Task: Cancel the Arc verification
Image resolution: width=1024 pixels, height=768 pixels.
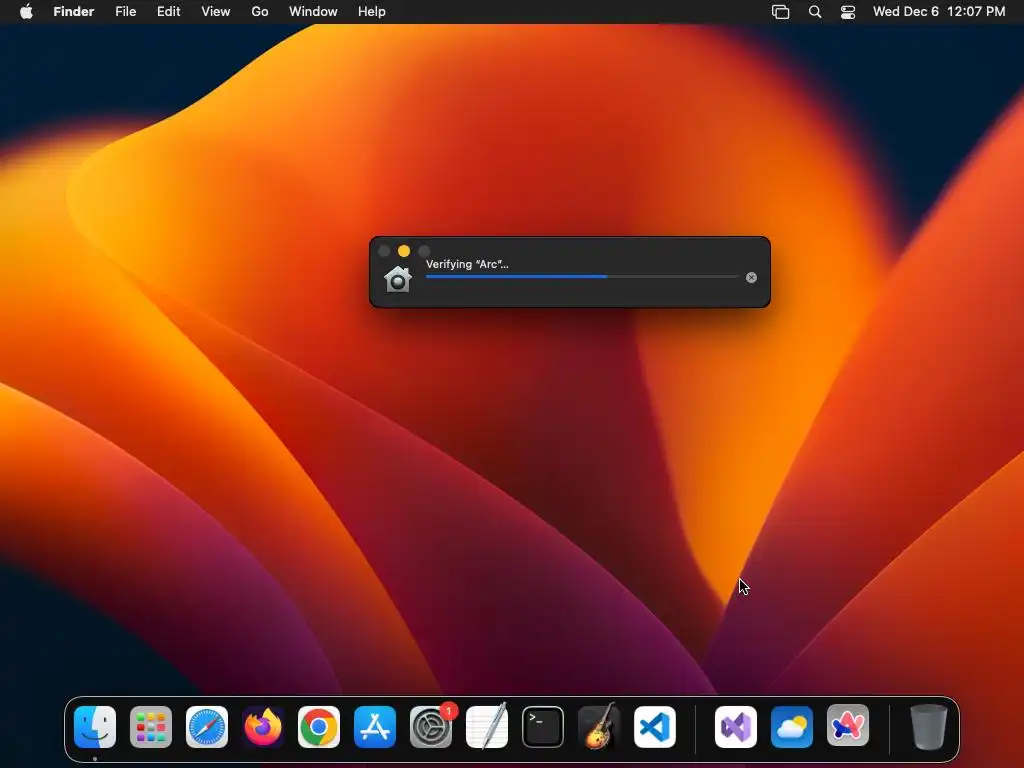Action: 751,278
